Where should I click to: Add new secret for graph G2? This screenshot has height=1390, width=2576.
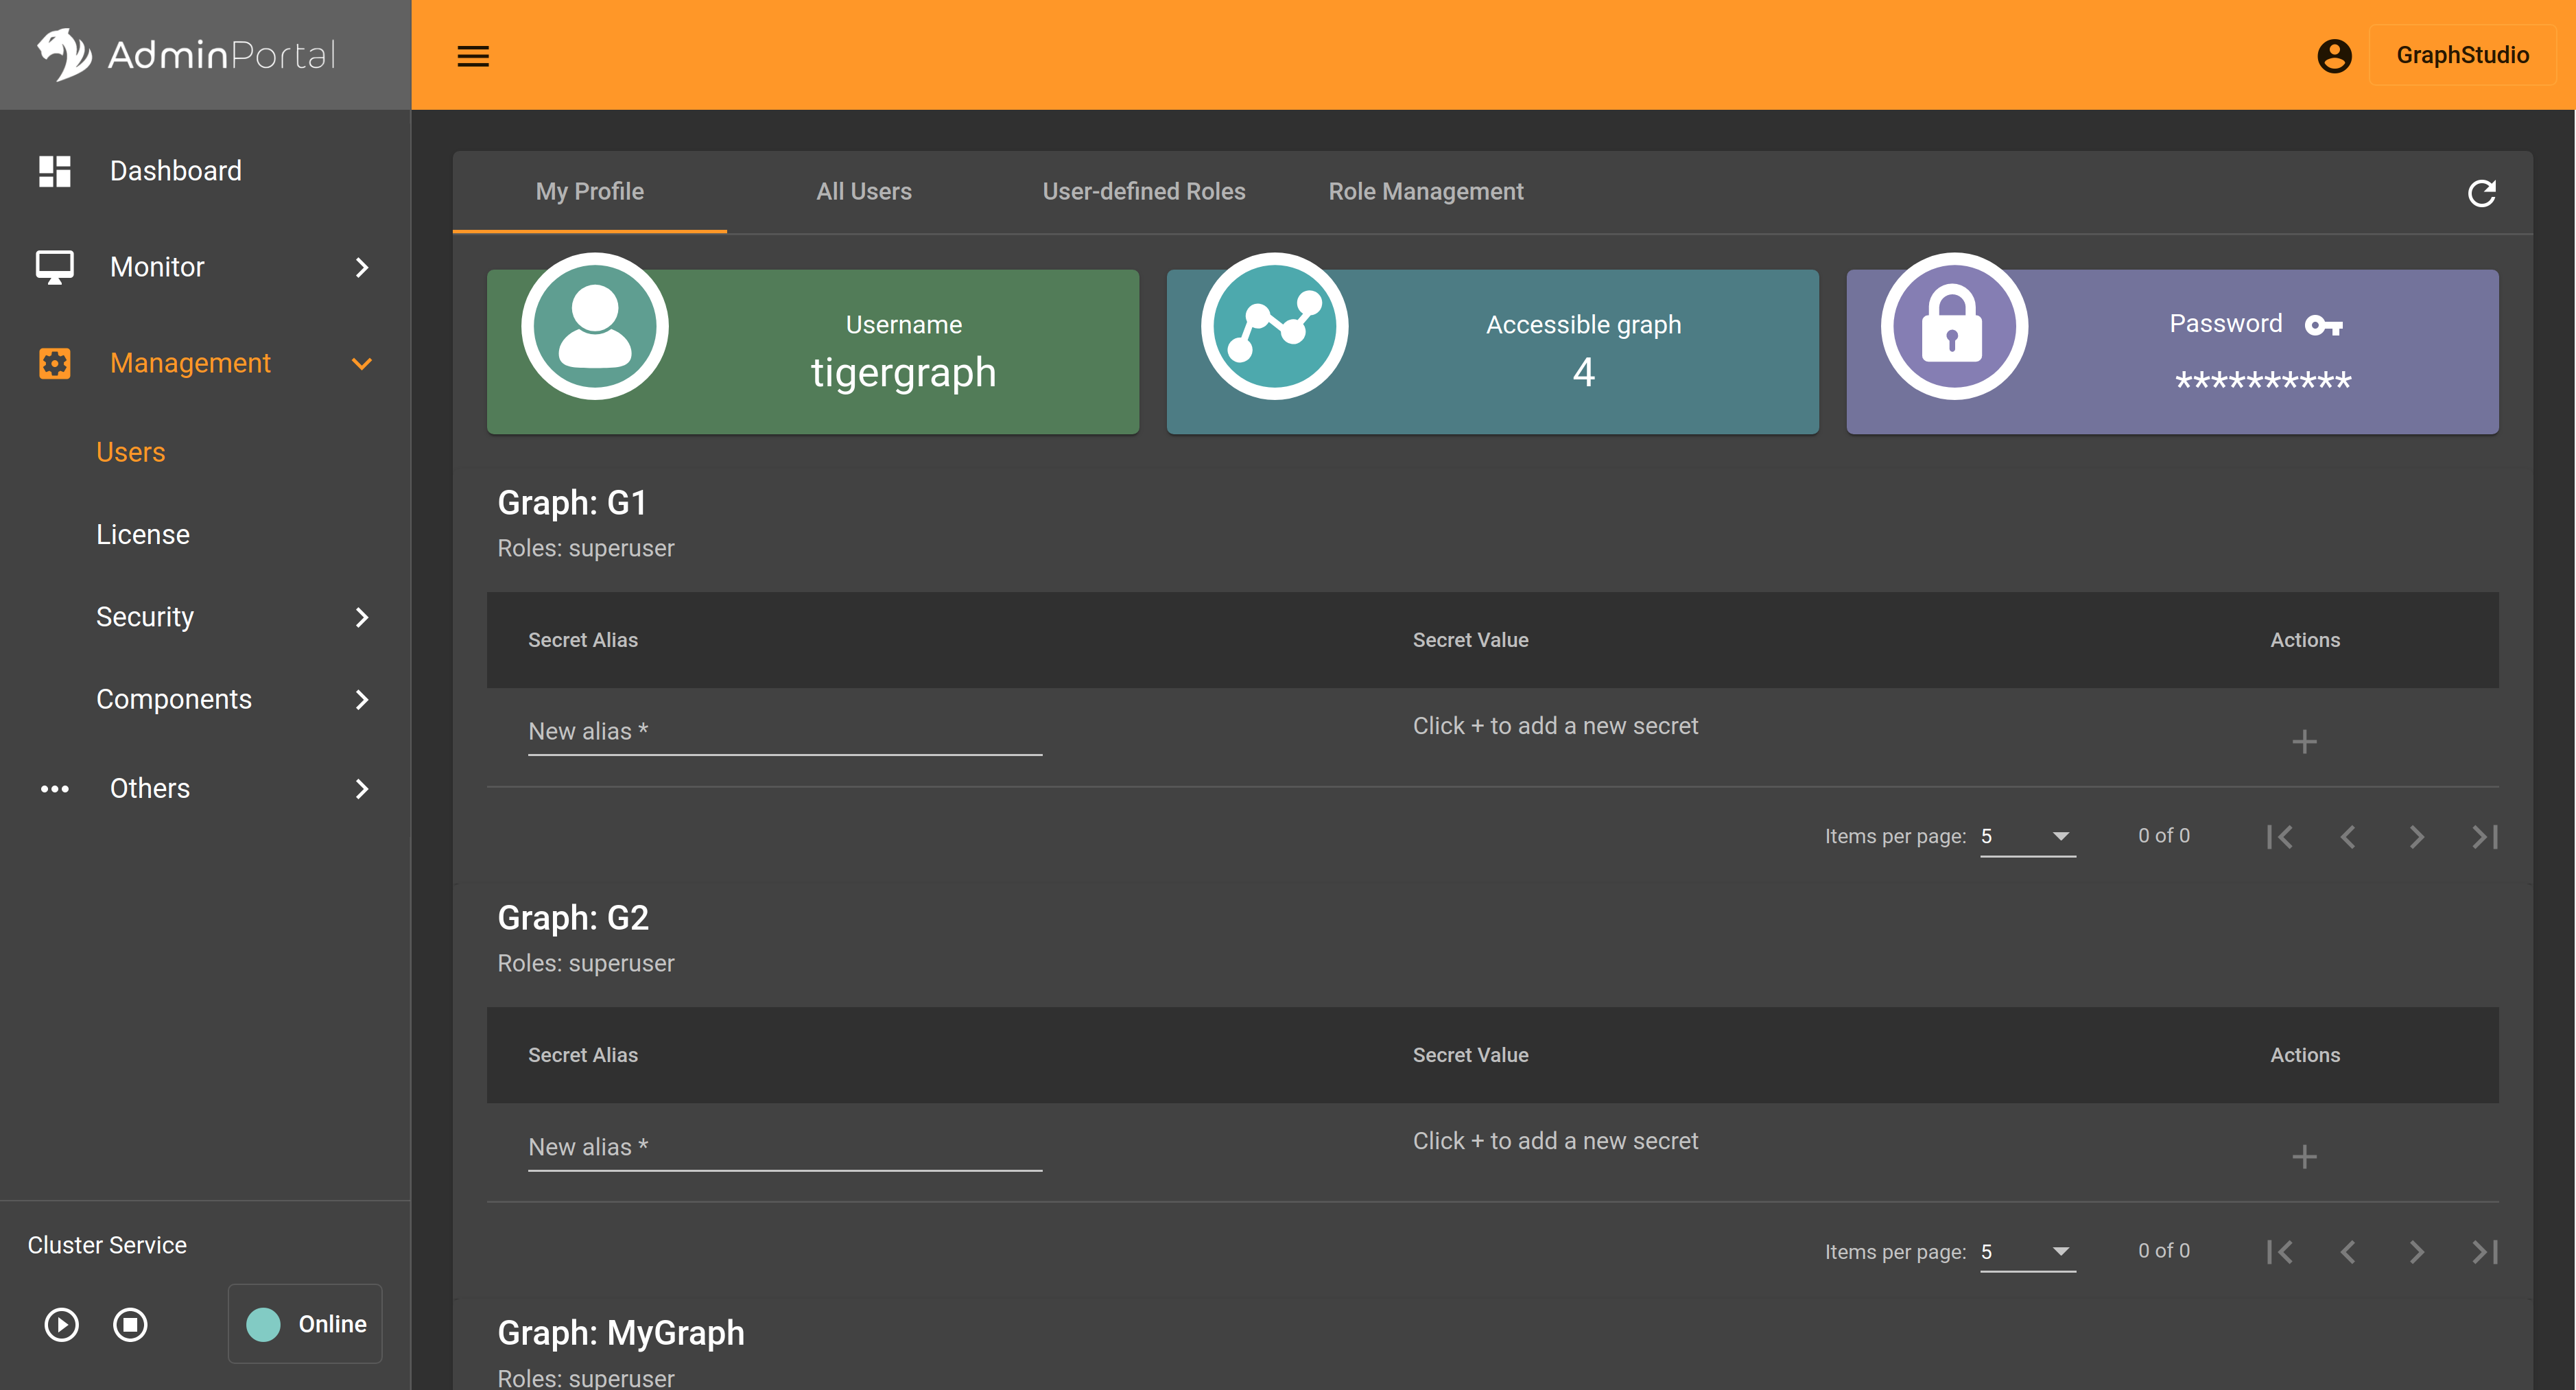[2304, 1157]
